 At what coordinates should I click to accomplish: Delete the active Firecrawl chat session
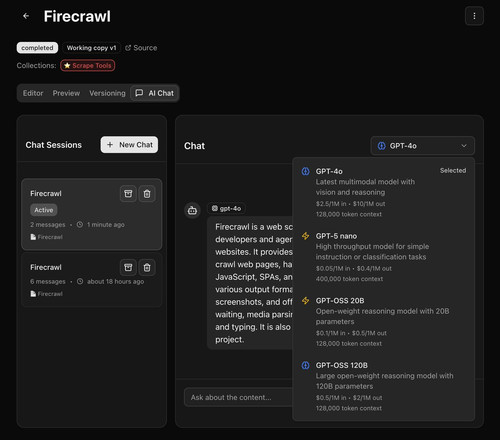[147, 194]
